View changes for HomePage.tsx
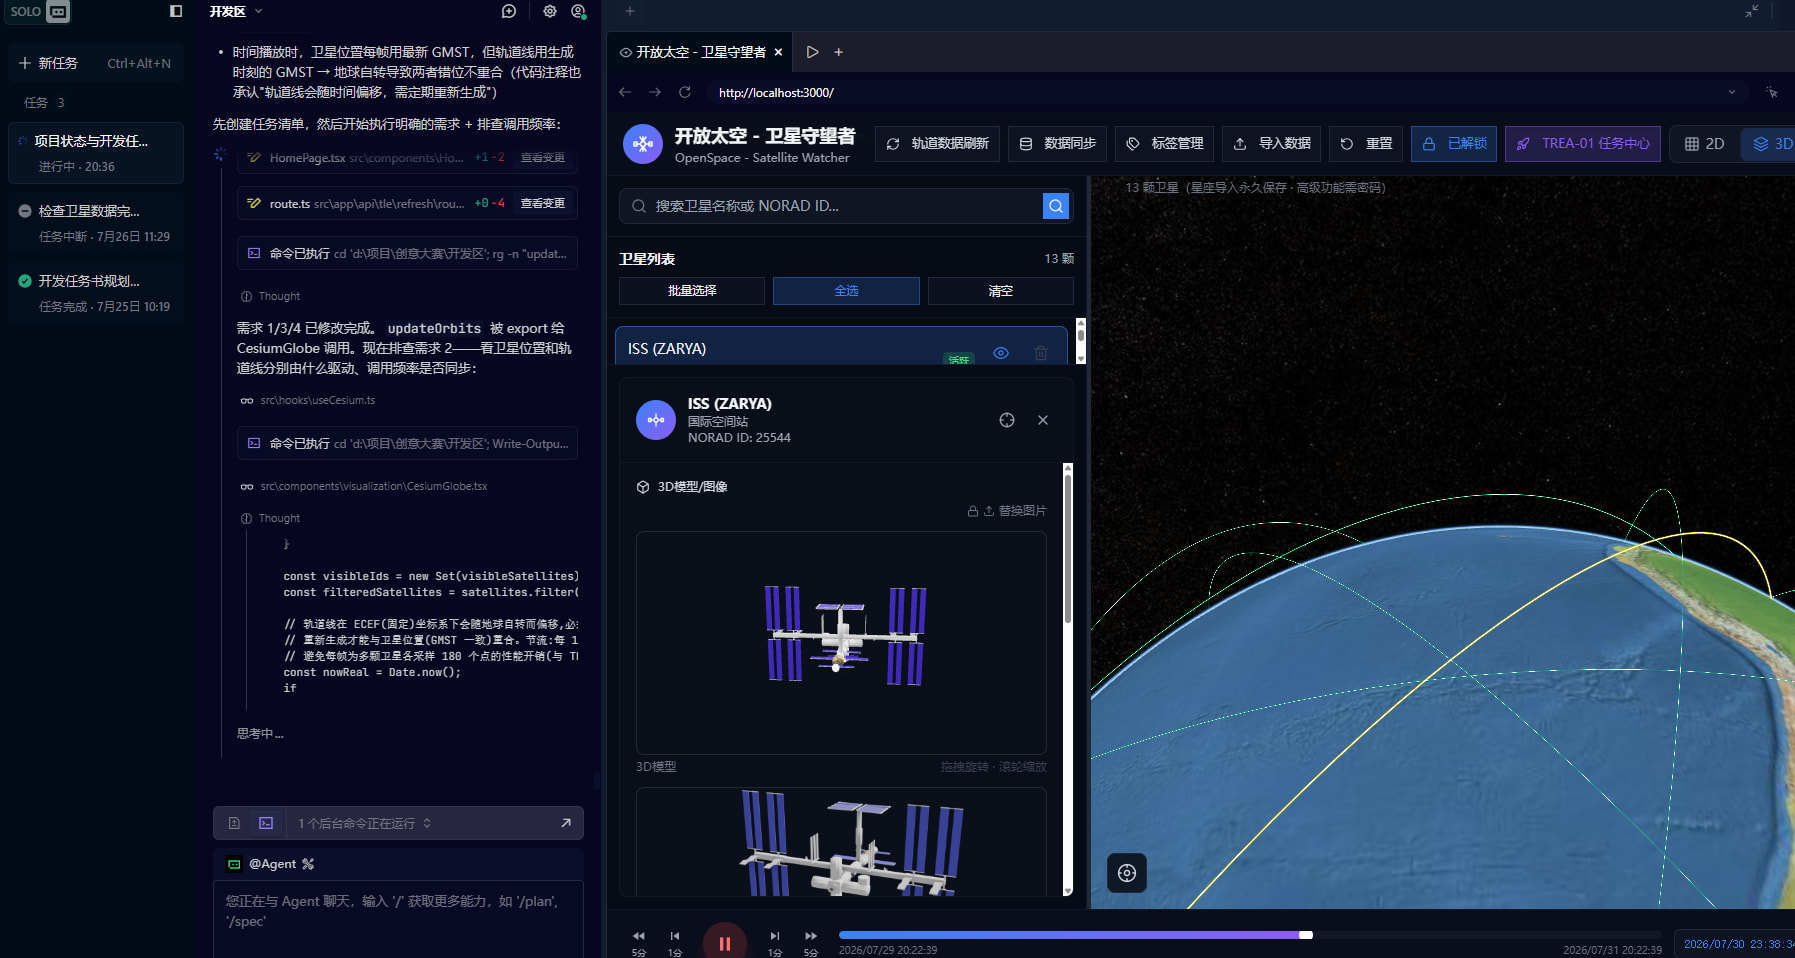The width and height of the screenshot is (1795, 958). pos(542,158)
